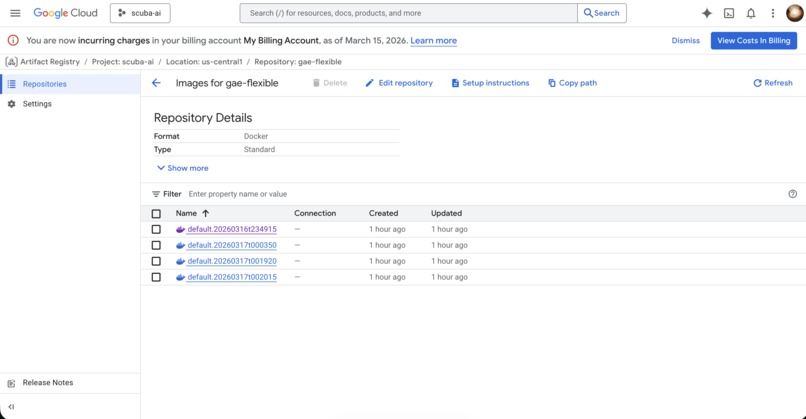Collapse the left navigation panel
Image resolution: width=806 pixels, height=419 pixels.
click(x=11, y=407)
